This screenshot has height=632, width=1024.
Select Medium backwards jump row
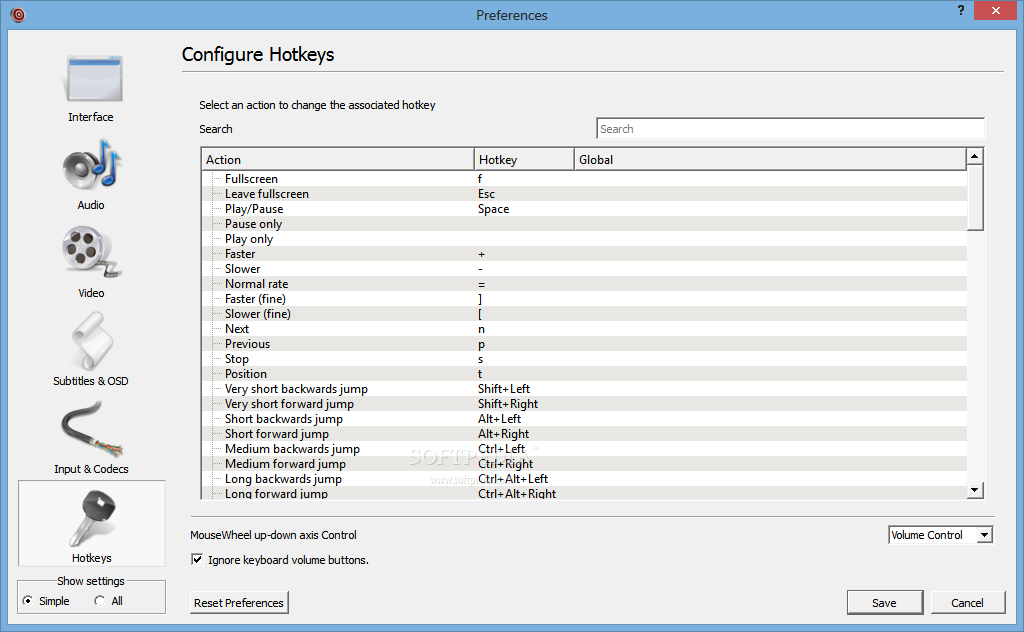coord(584,449)
